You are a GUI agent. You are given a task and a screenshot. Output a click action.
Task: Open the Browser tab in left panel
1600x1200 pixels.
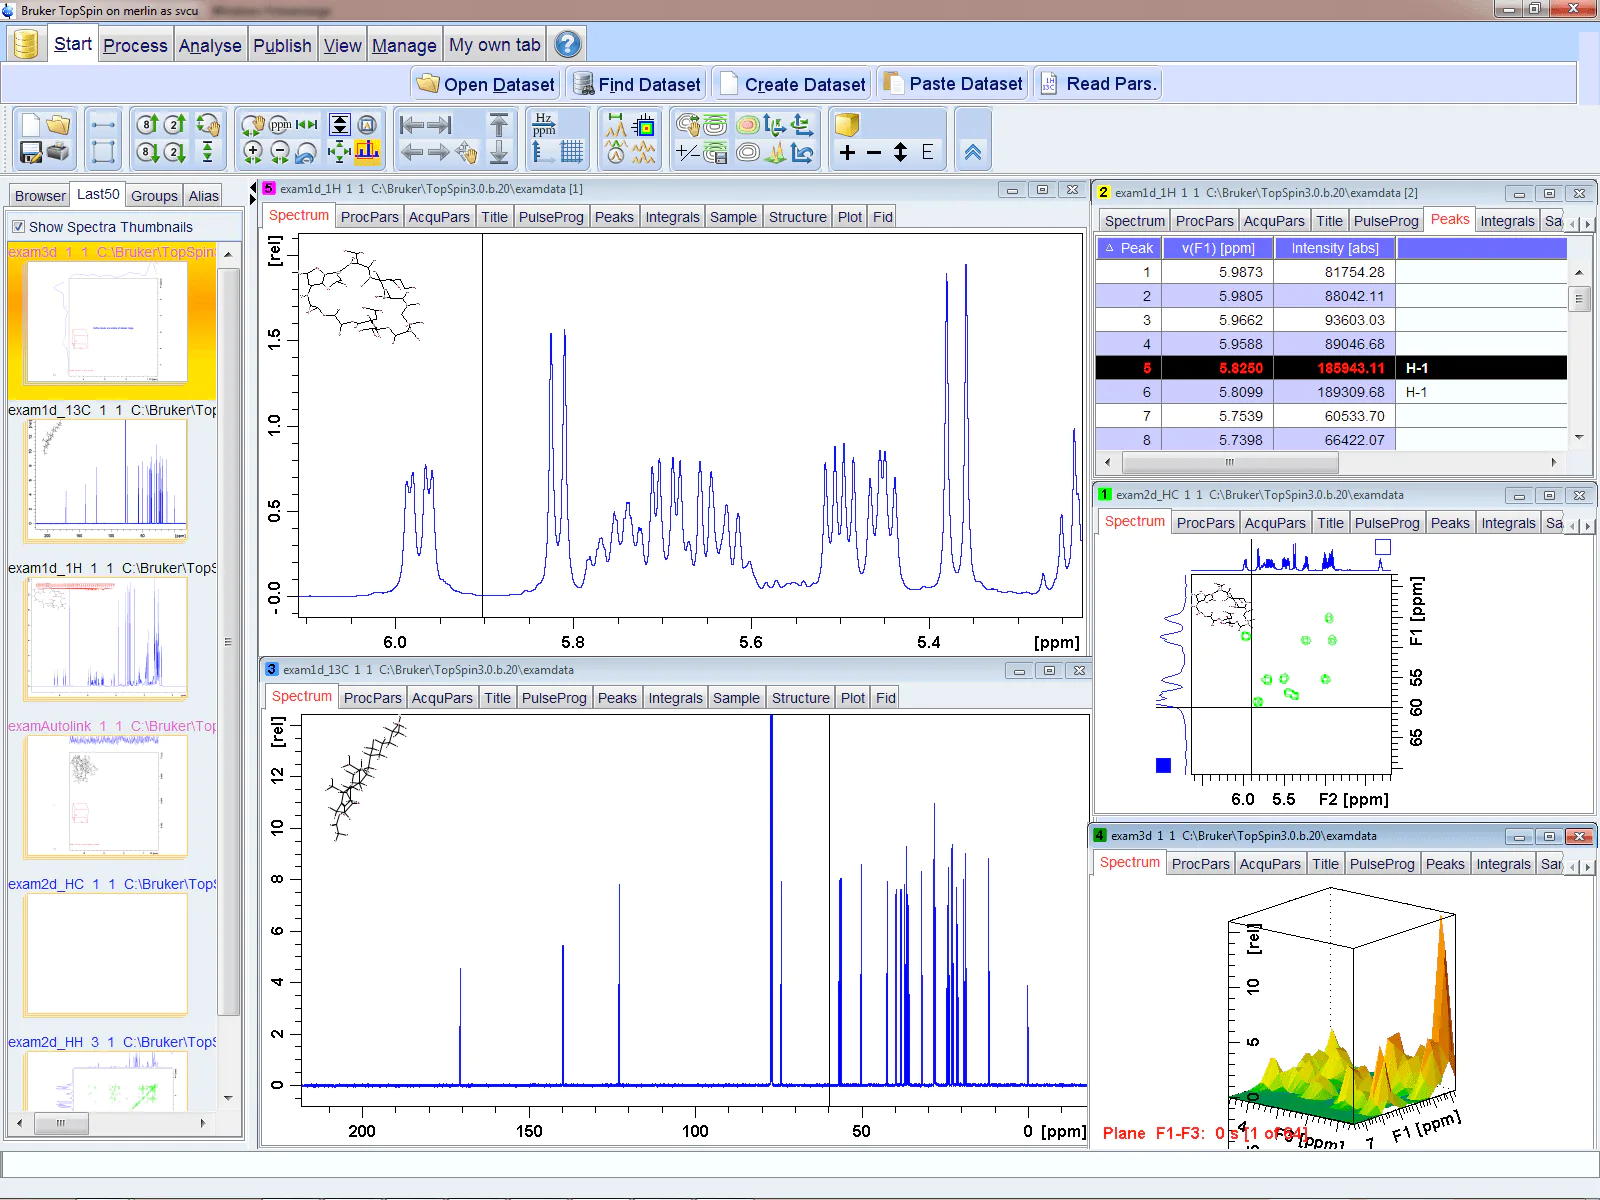(40, 196)
